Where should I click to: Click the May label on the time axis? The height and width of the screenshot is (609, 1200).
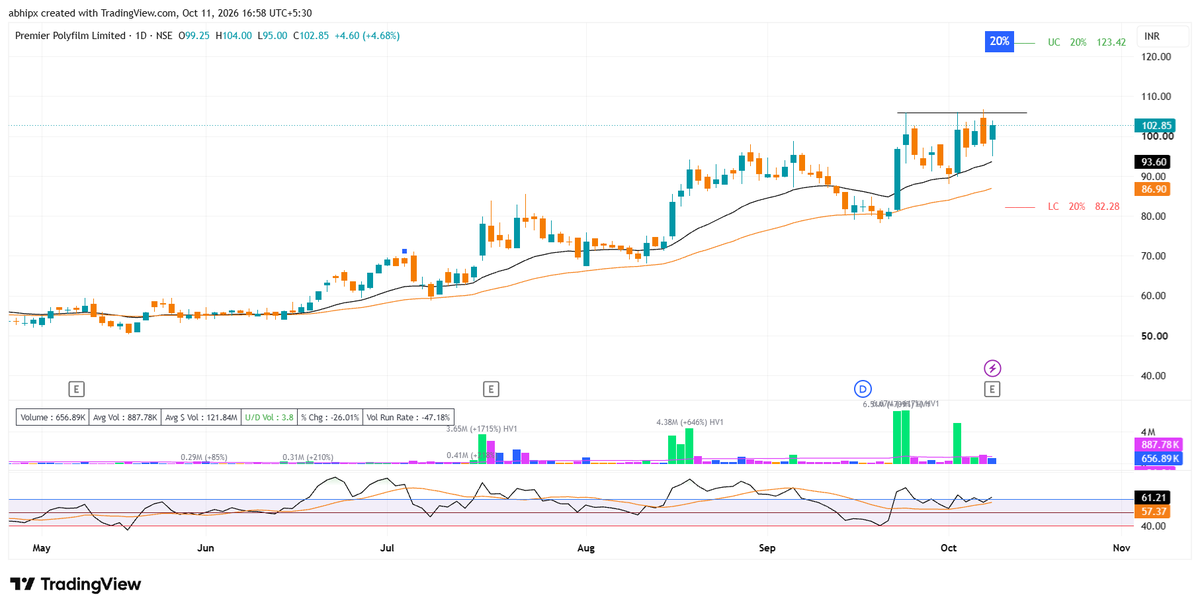click(41, 549)
